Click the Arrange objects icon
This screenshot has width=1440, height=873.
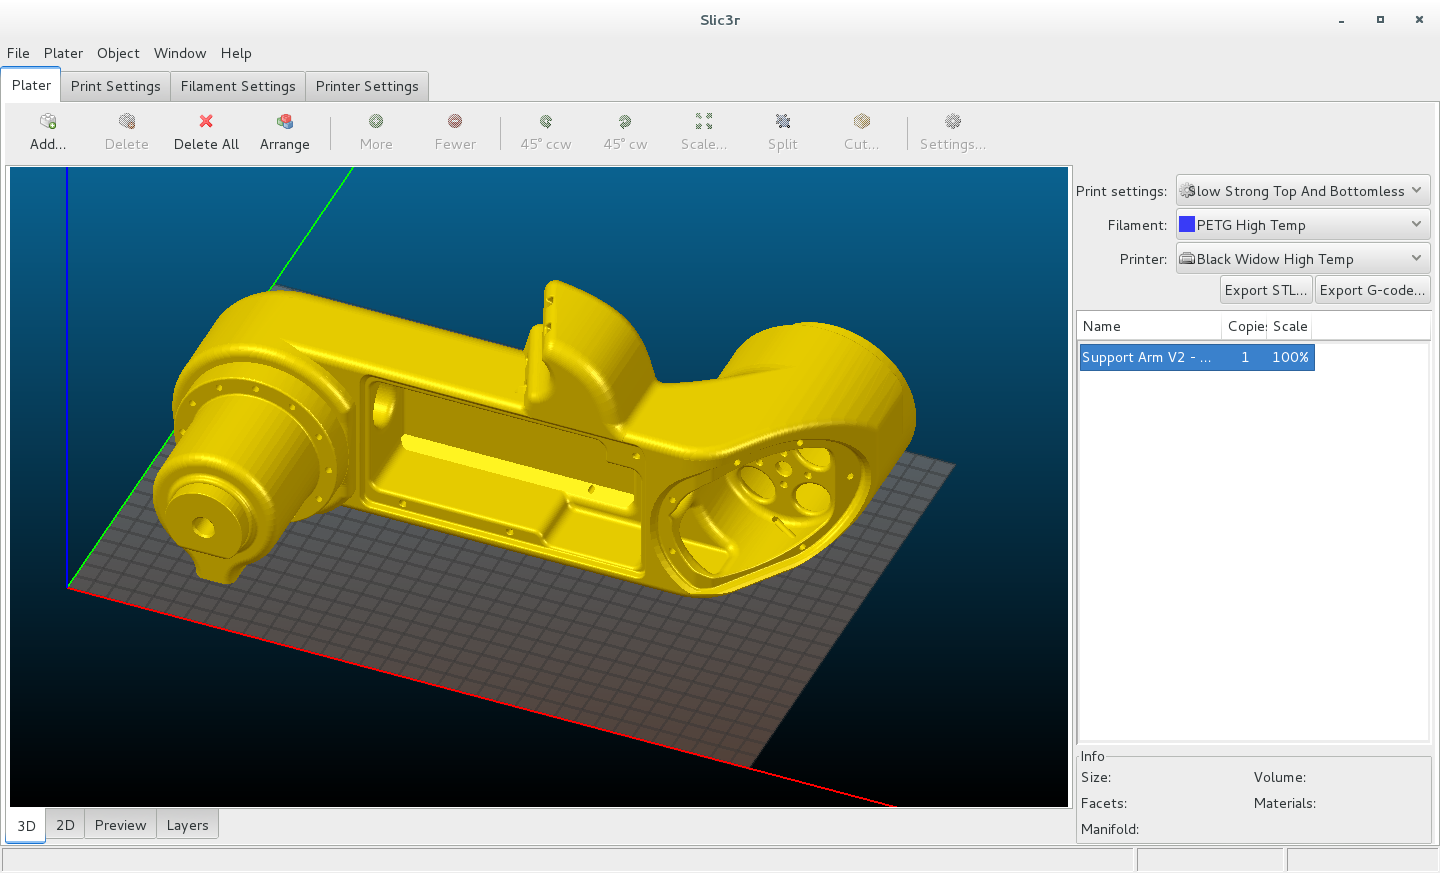[x=285, y=122]
